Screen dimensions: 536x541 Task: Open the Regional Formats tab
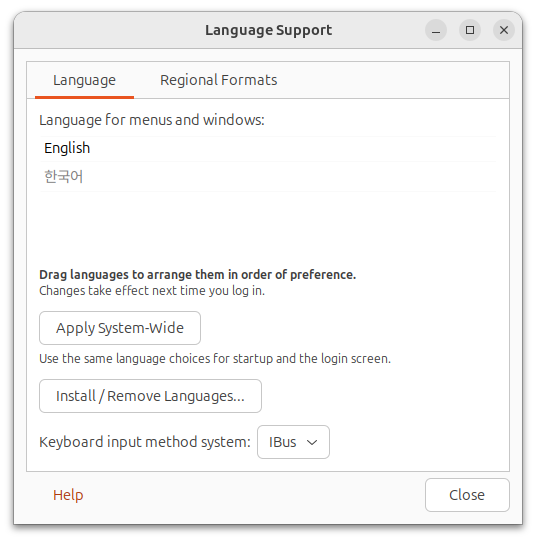[218, 80]
